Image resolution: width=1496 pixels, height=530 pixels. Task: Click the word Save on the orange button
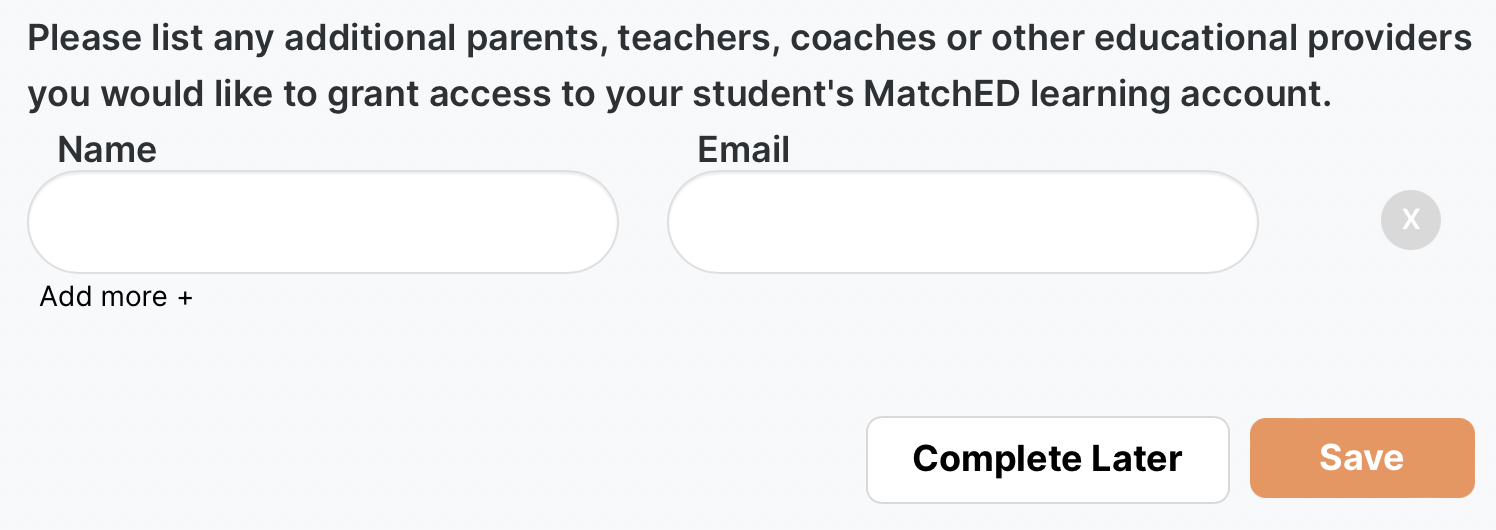[x=1362, y=458]
